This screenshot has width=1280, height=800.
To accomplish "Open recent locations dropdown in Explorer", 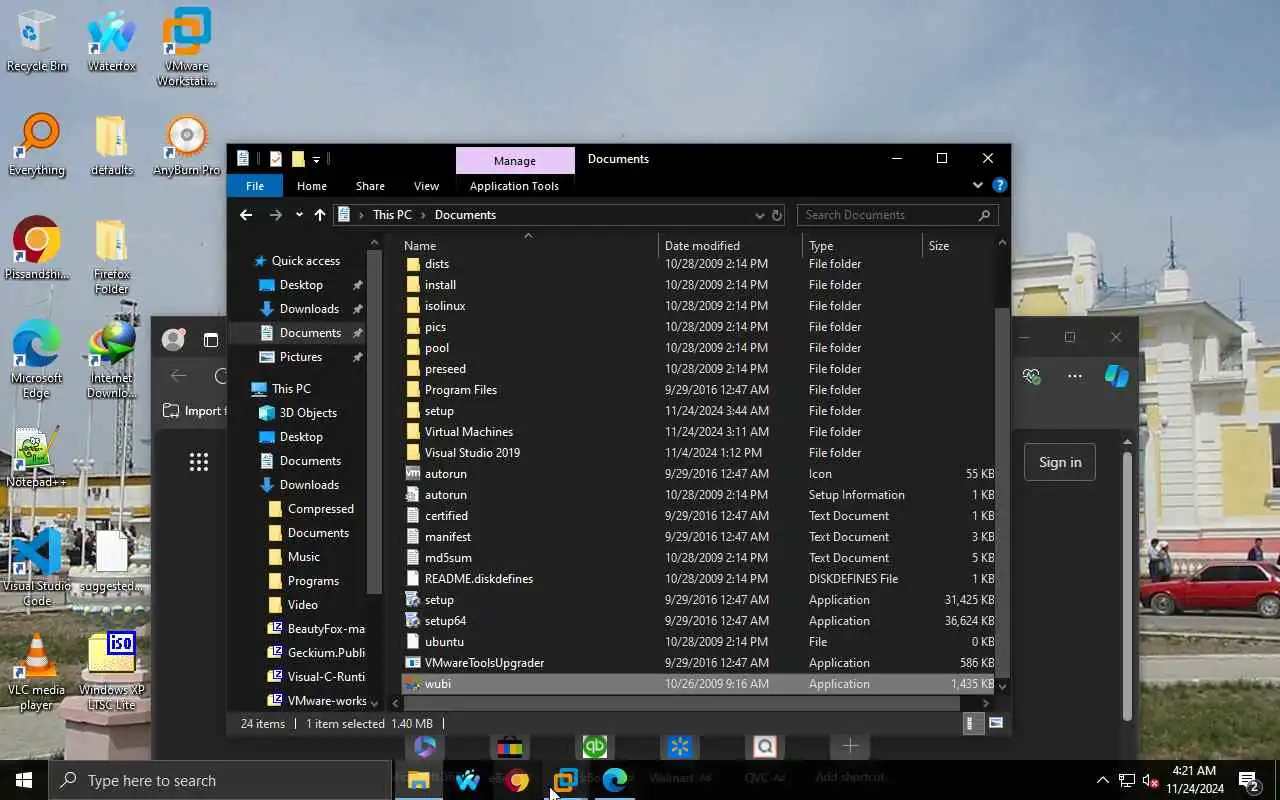I will 299,215.
